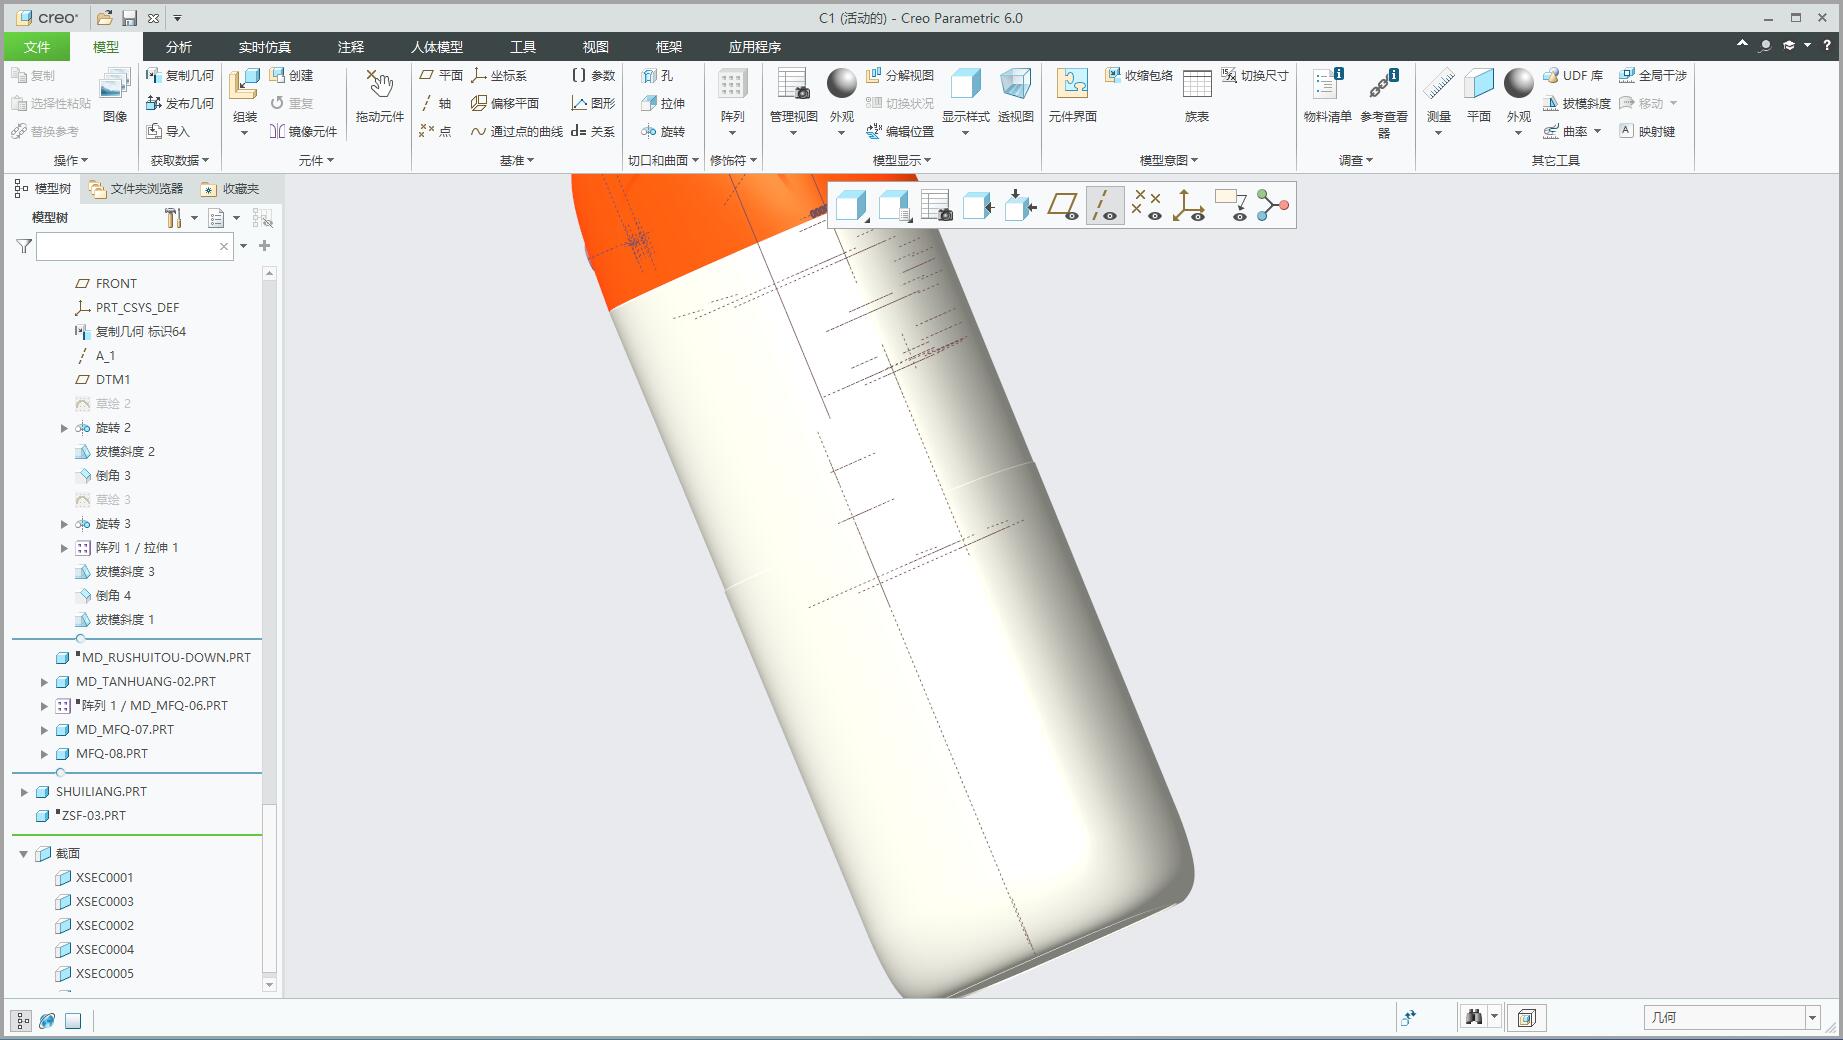Image resolution: width=1843 pixels, height=1040 pixels.
Task: Open the Bill of Materials (物料清单) icon
Action: pos(1327,97)
